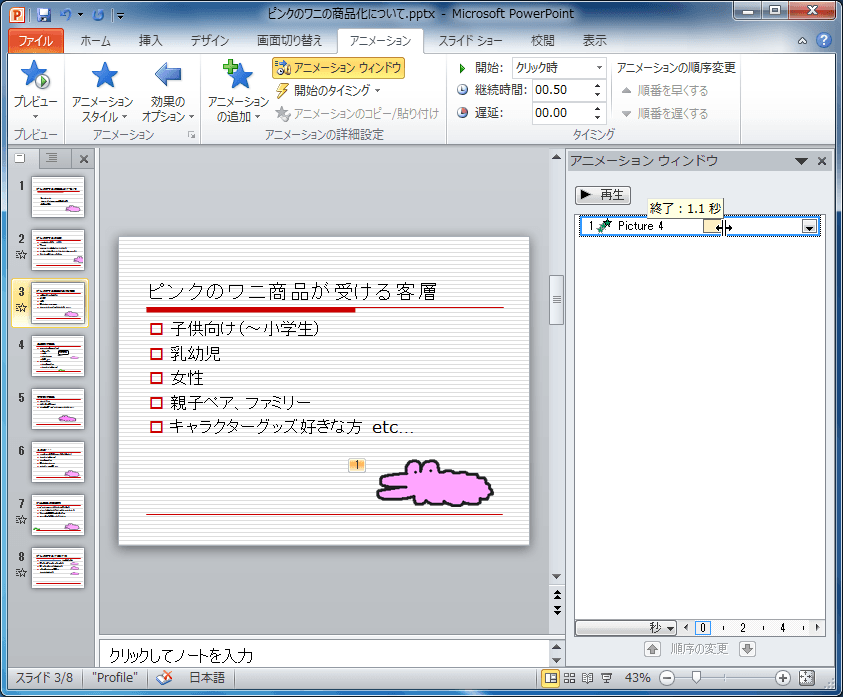843x697 pixels.
Task: Select slide 6 thumbnail
Action: (58, 462)
